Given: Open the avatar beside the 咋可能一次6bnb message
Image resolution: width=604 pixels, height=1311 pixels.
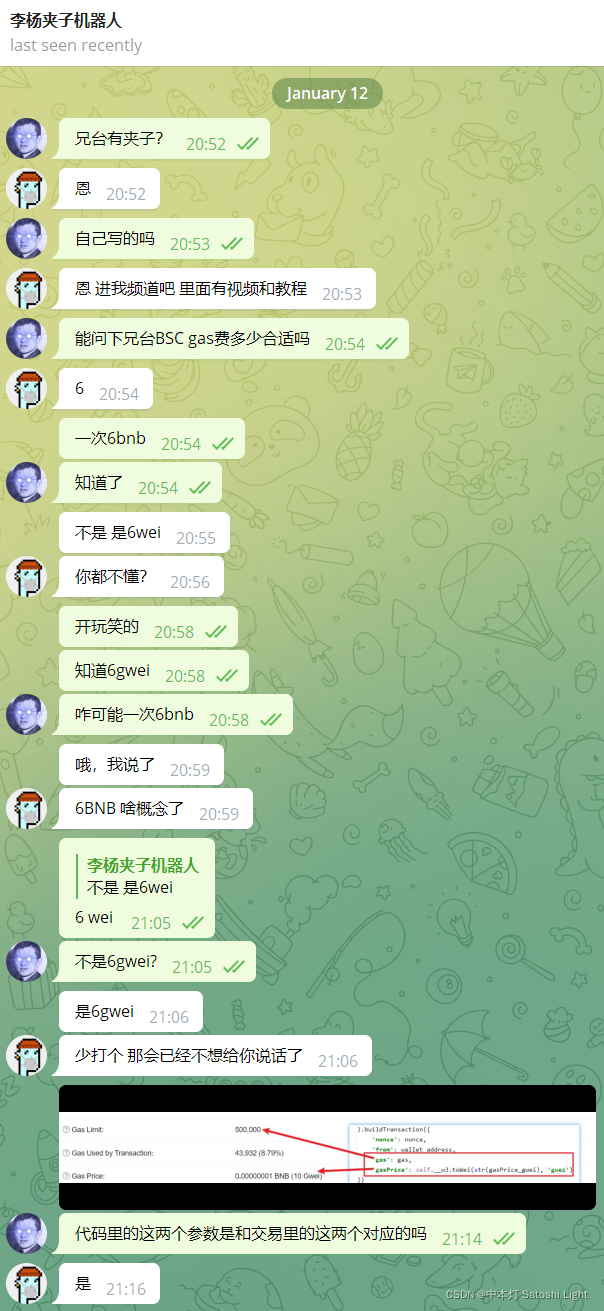Looking at the screenshot, I should [x=27, y=714].
